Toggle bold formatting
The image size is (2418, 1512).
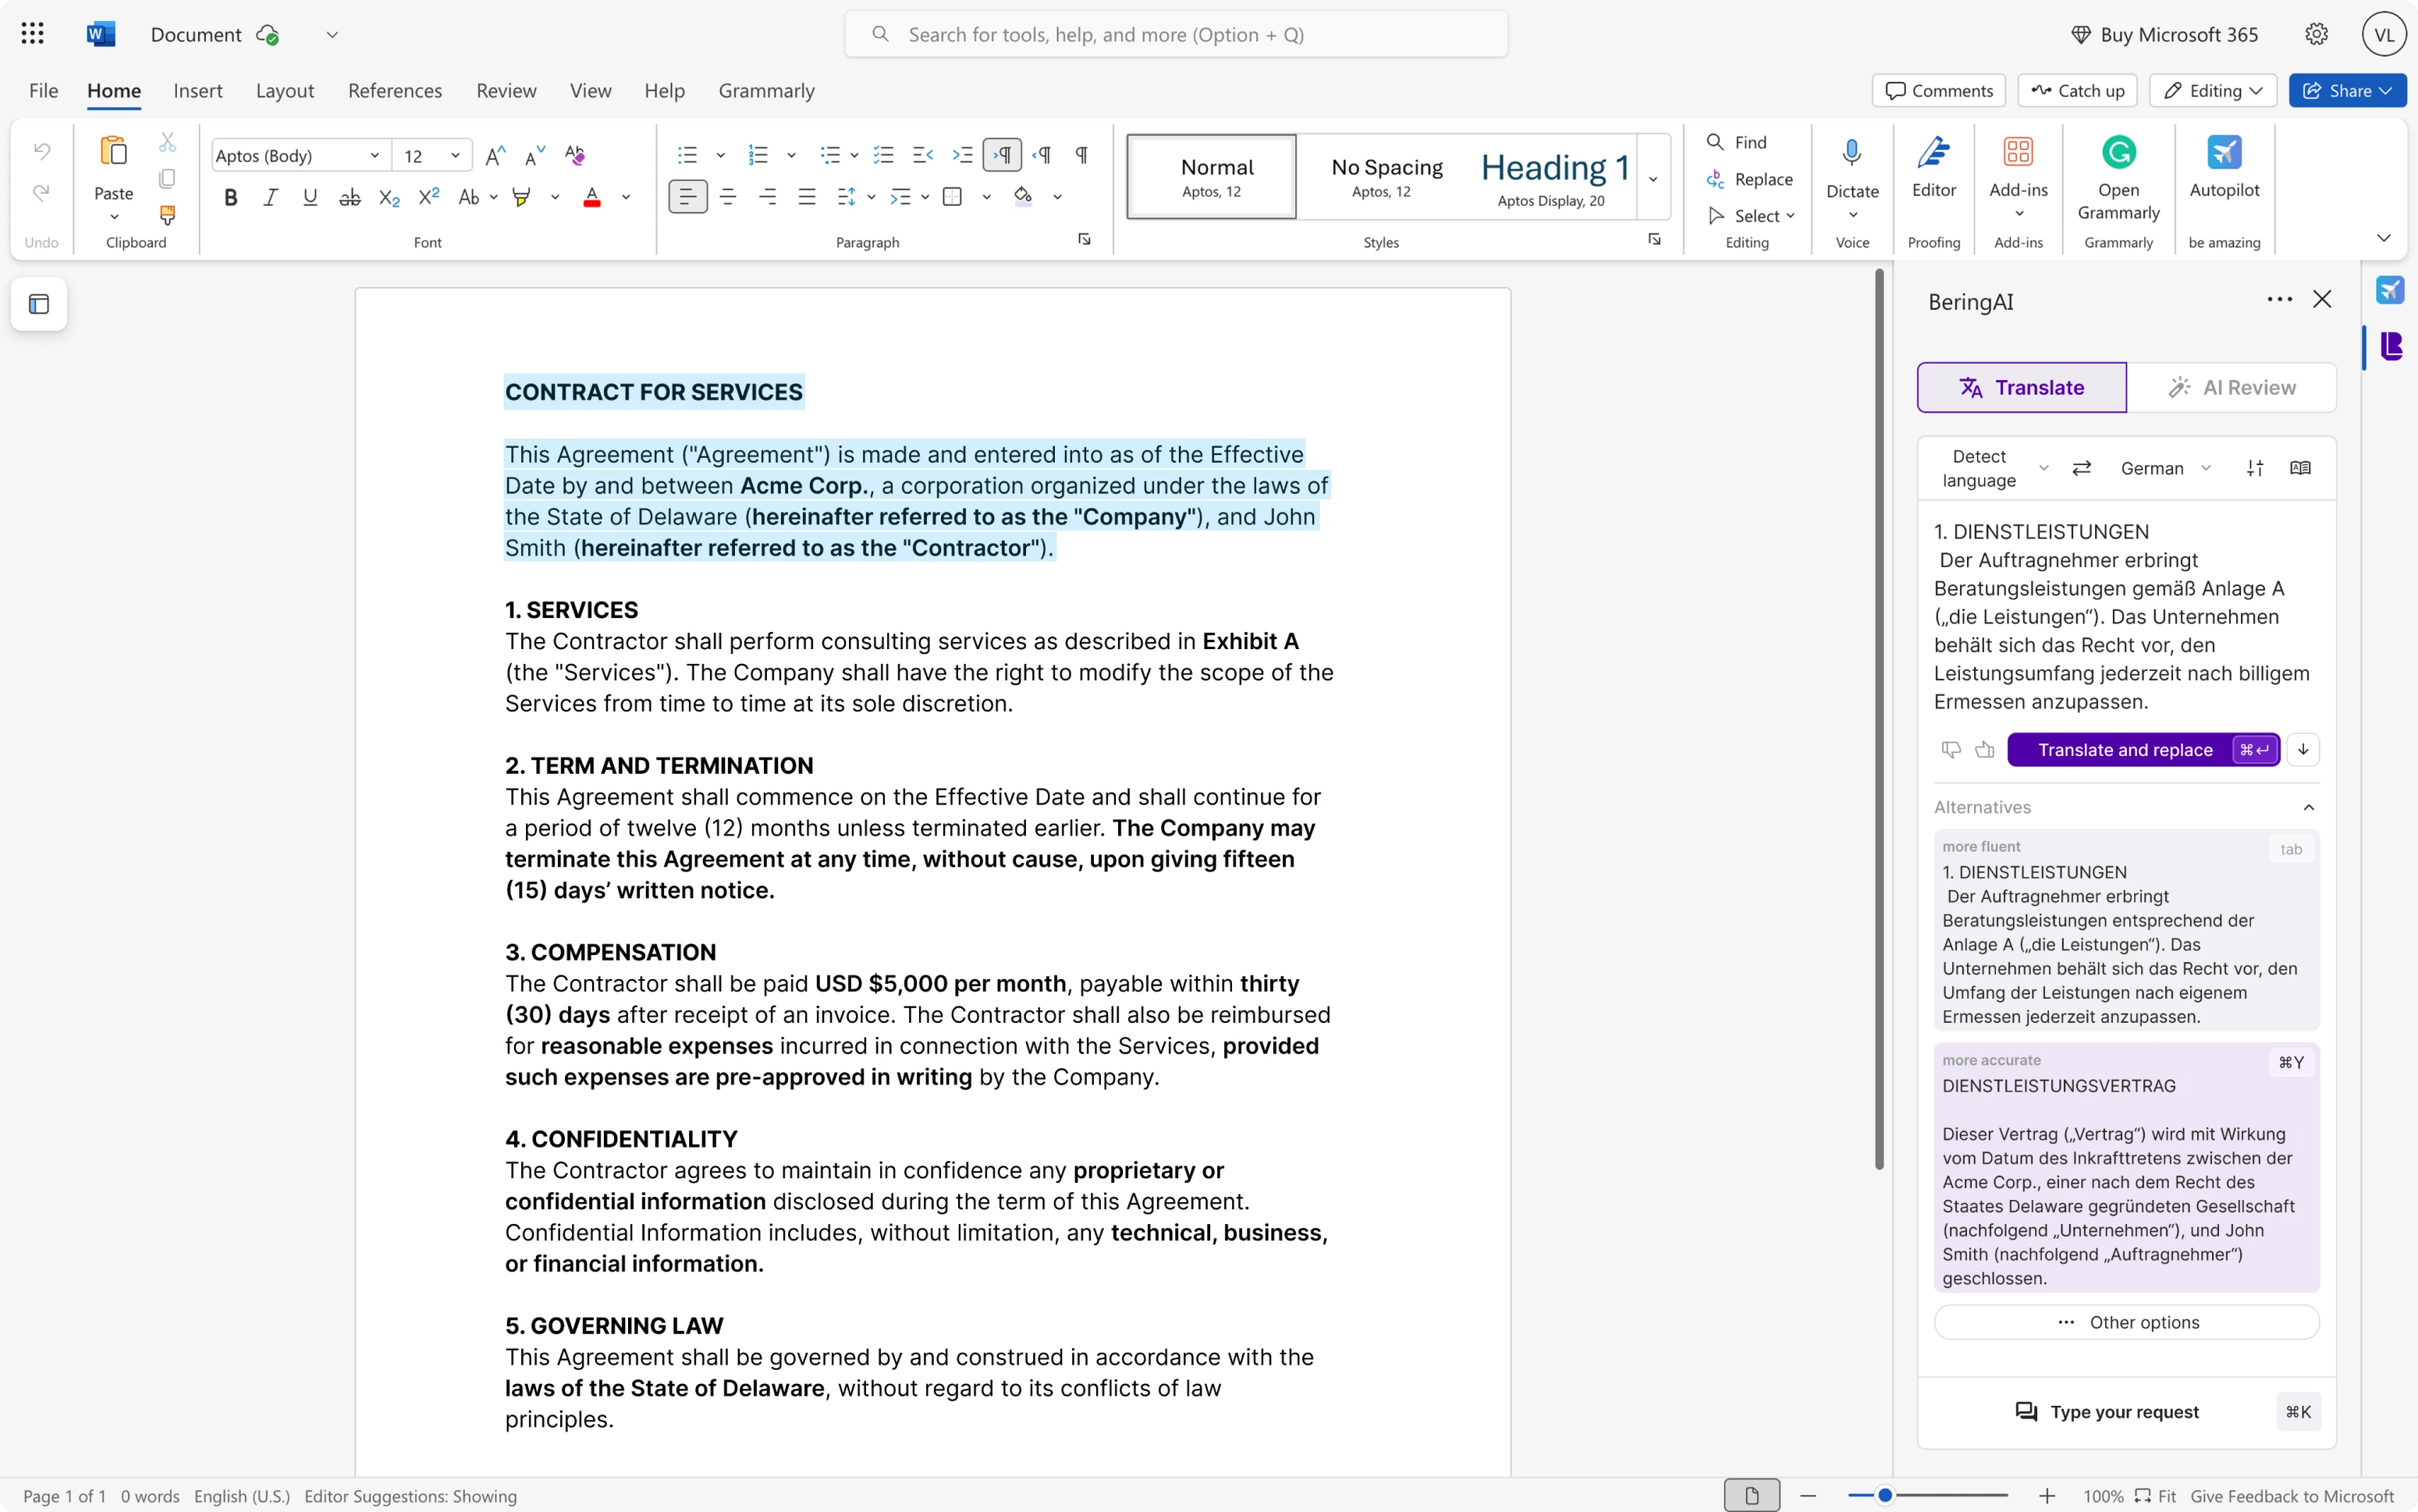(230, 196)
